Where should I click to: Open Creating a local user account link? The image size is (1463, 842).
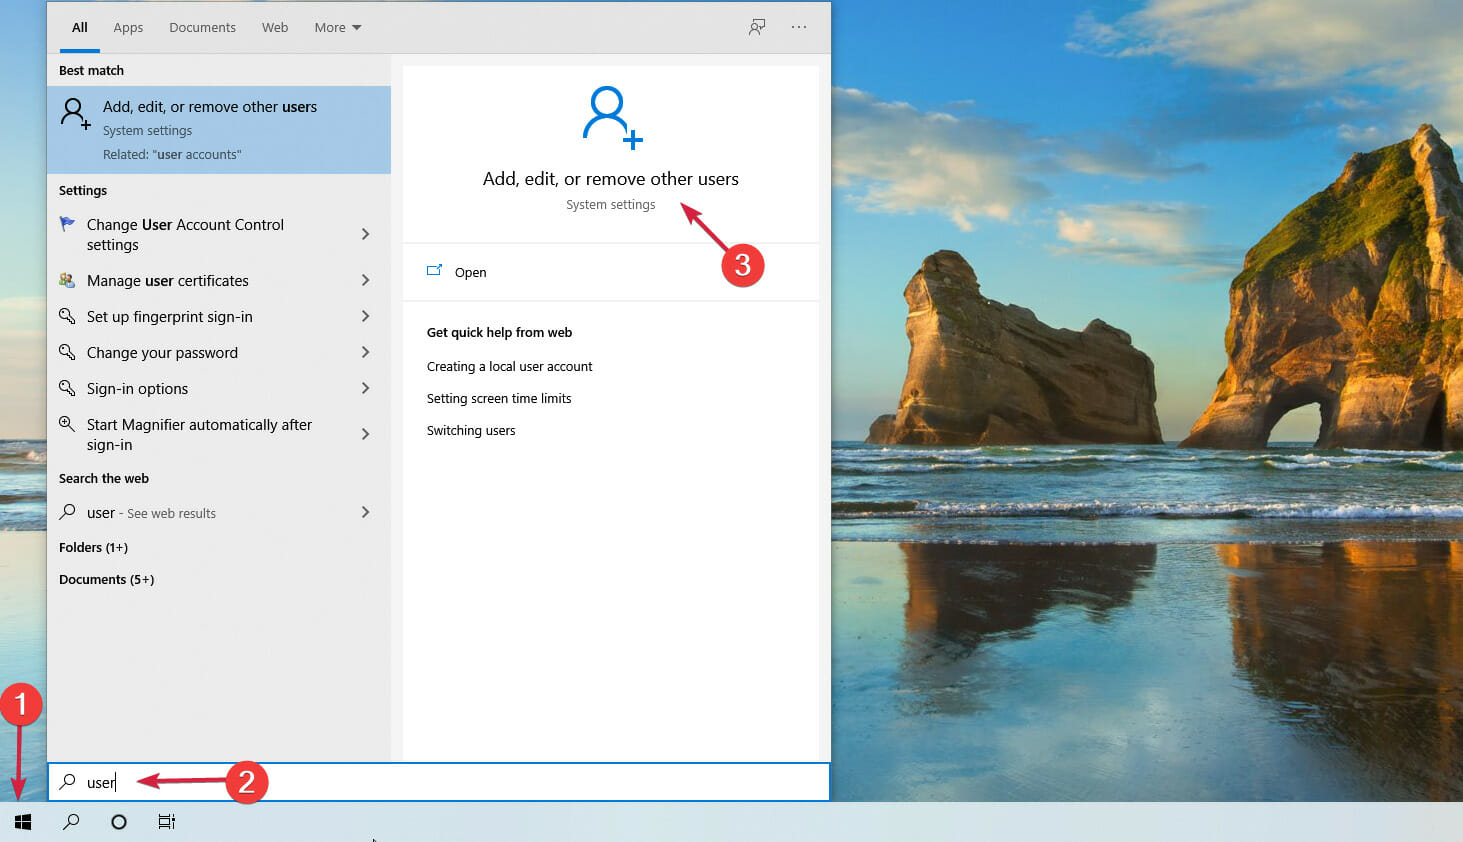pos(509,367)
